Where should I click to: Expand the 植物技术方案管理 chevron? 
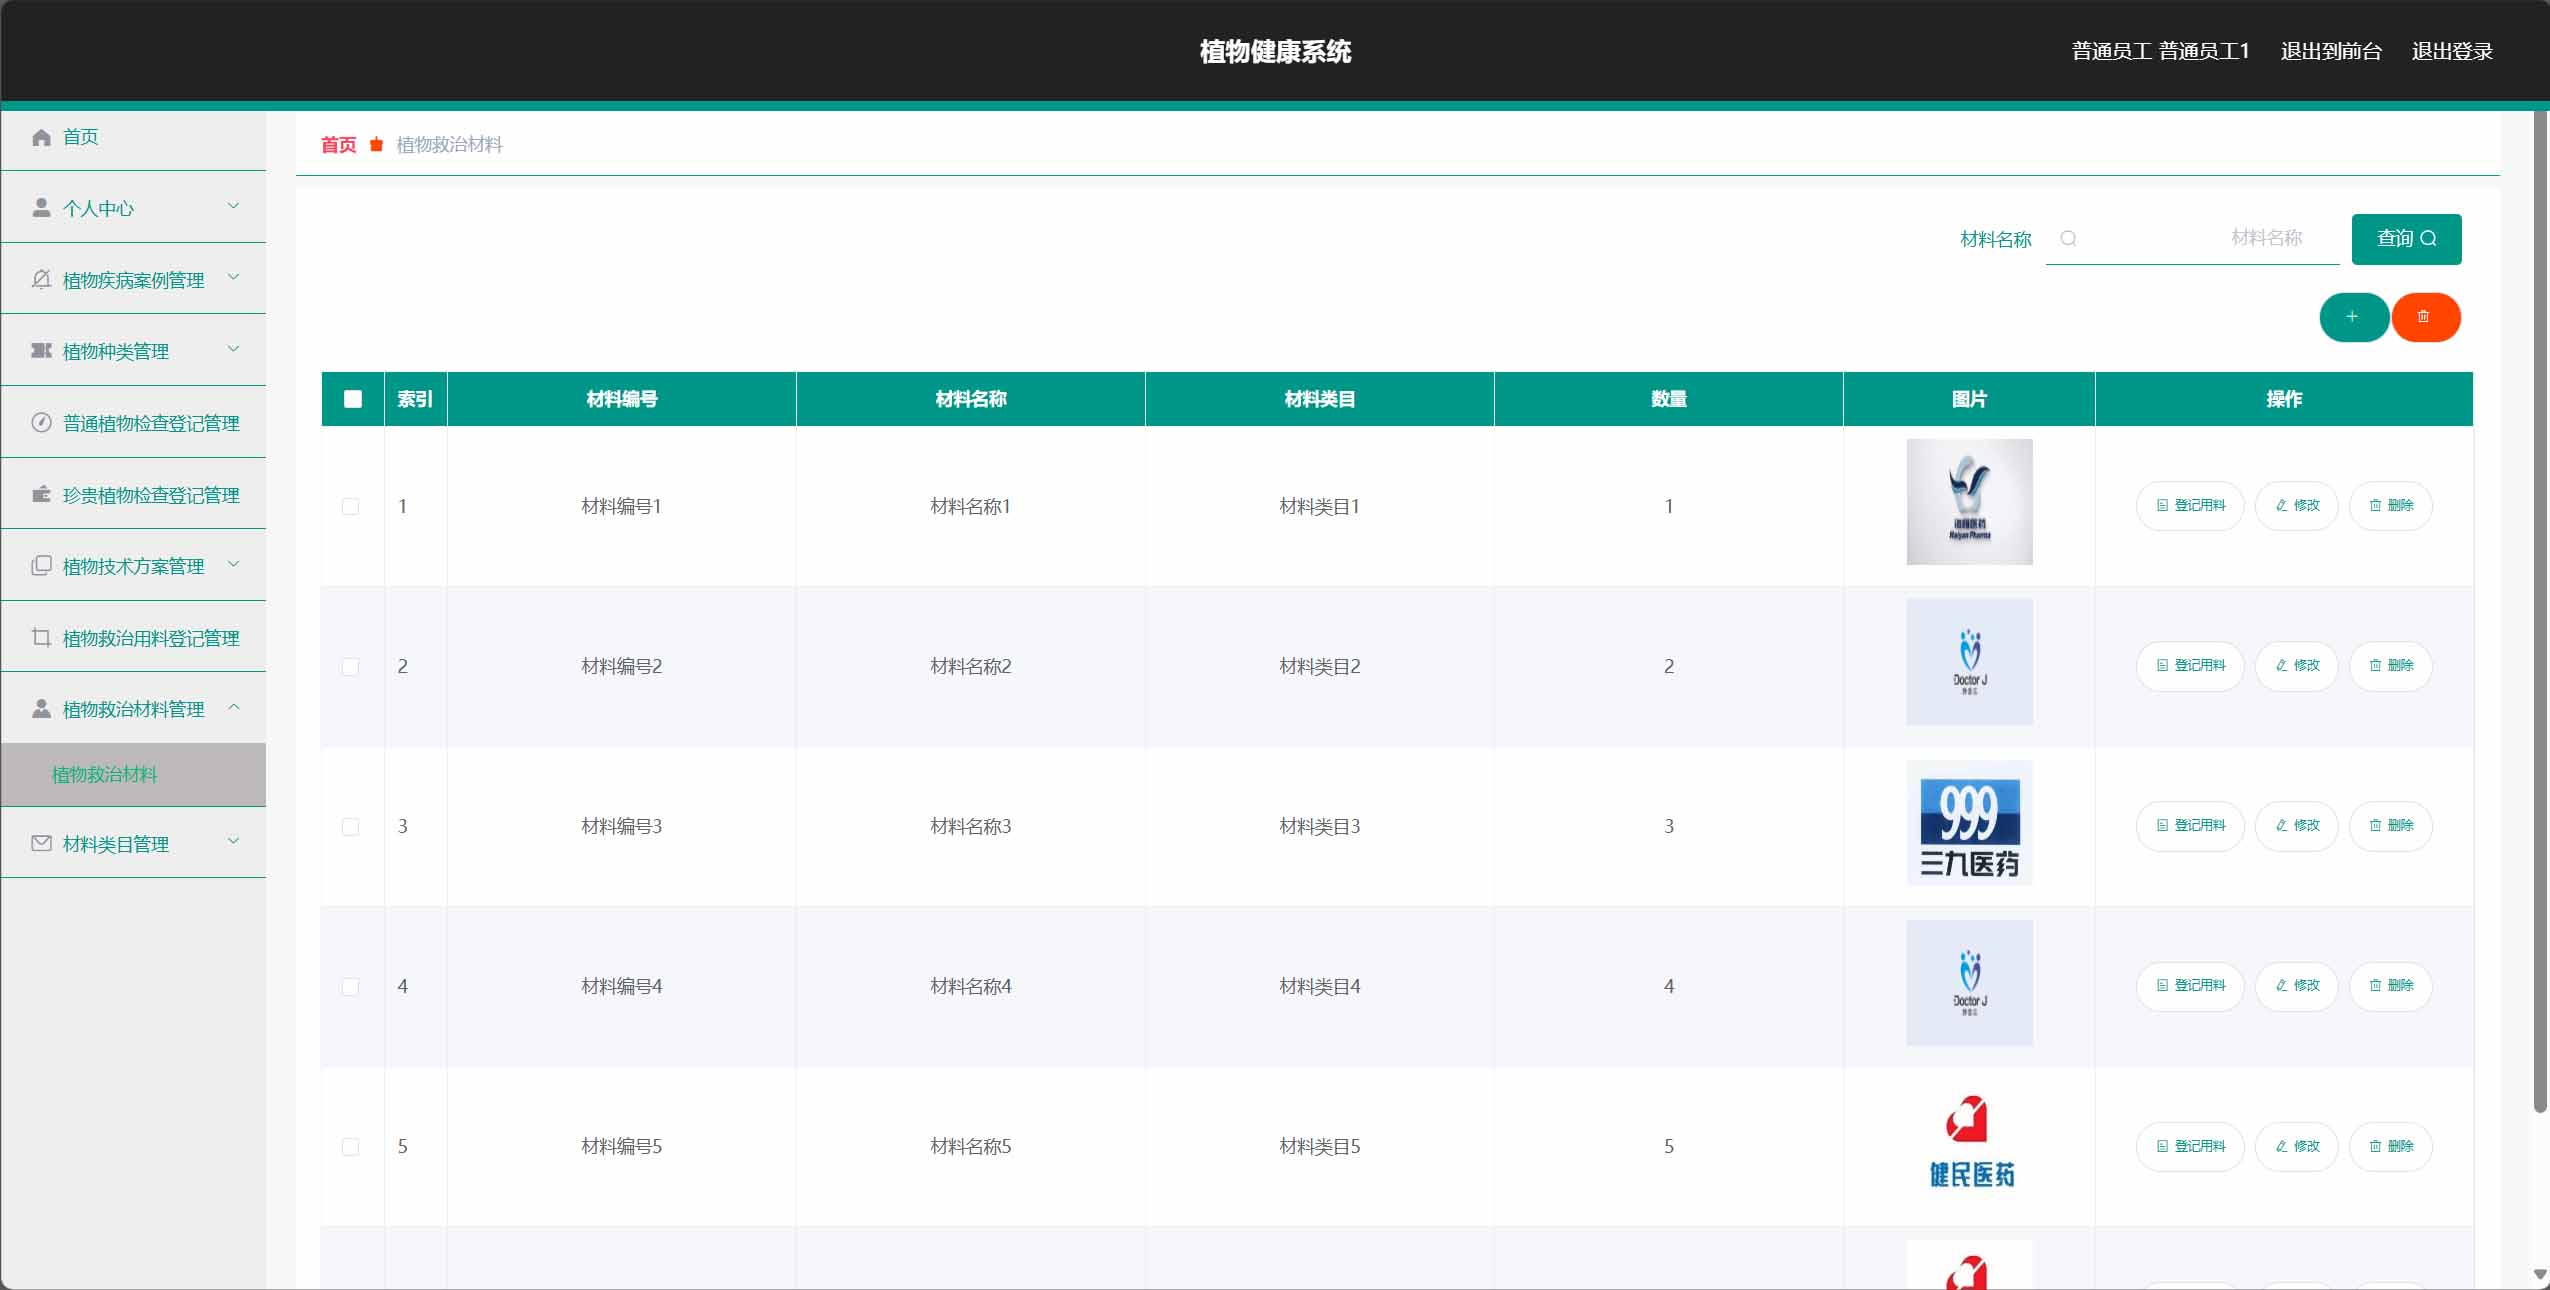233,564
